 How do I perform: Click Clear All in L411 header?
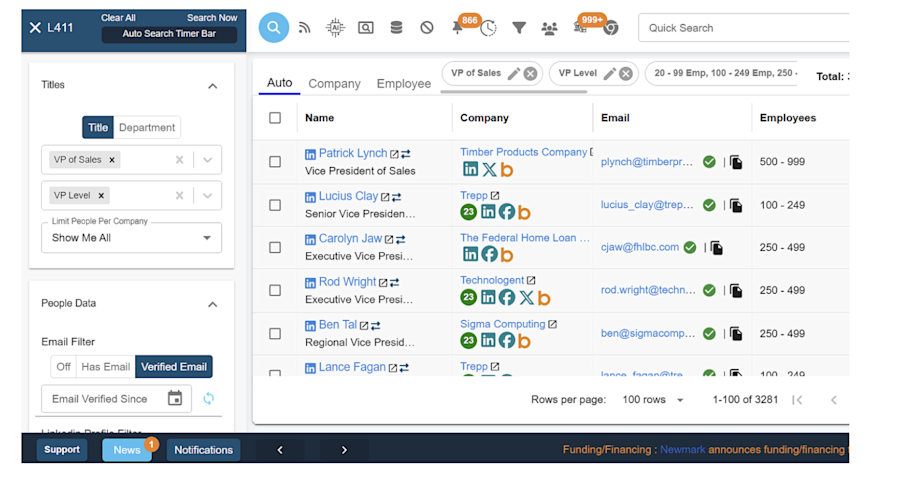[x=118, y=18]
